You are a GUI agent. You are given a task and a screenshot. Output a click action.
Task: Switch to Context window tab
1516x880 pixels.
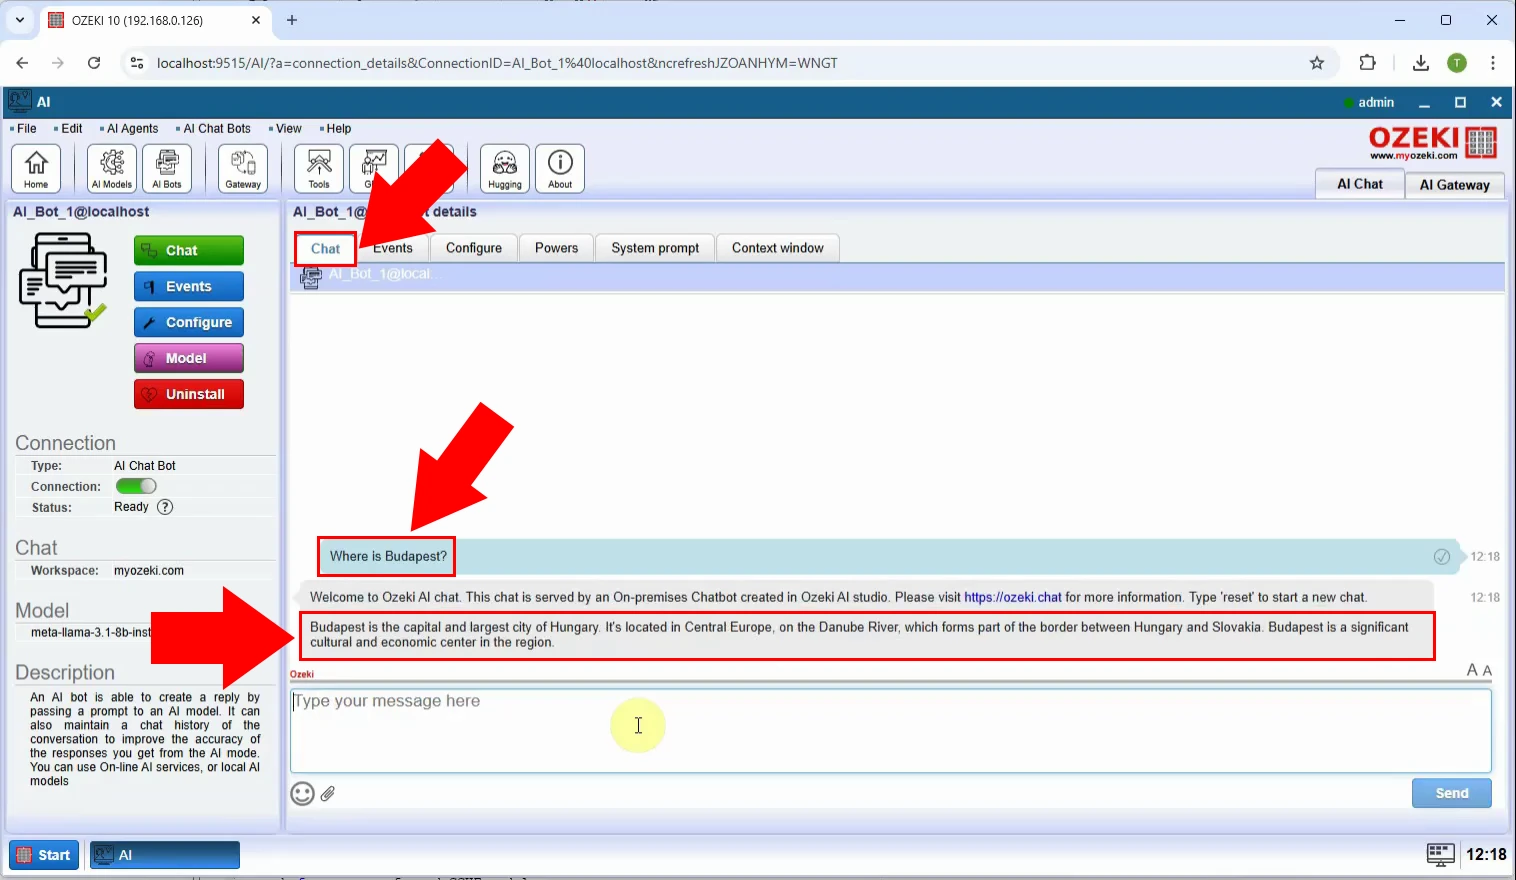click(x=778, y=248)
